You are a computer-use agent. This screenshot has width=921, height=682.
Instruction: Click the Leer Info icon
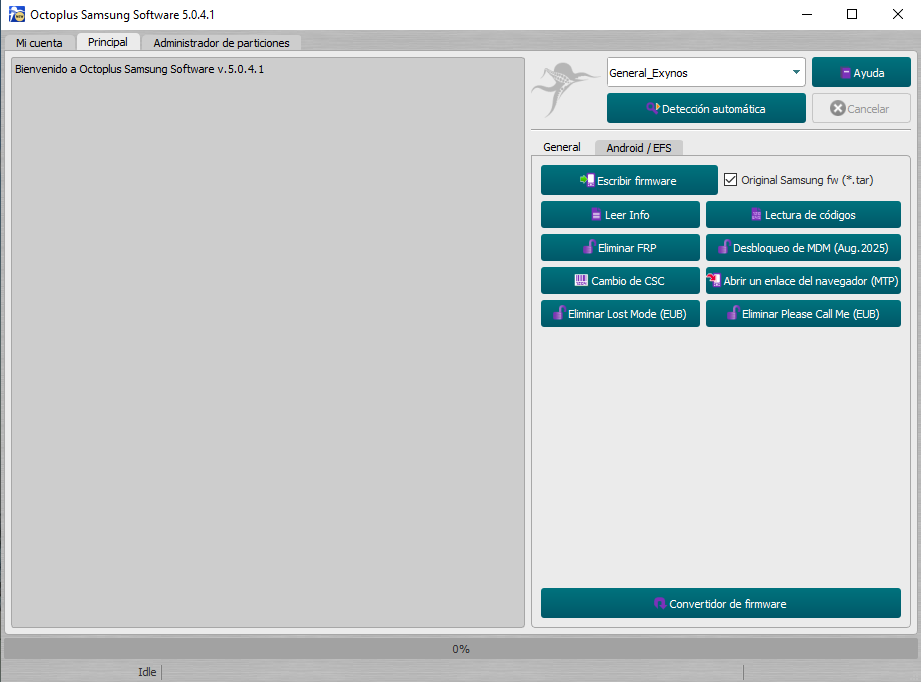pos(595,215)
